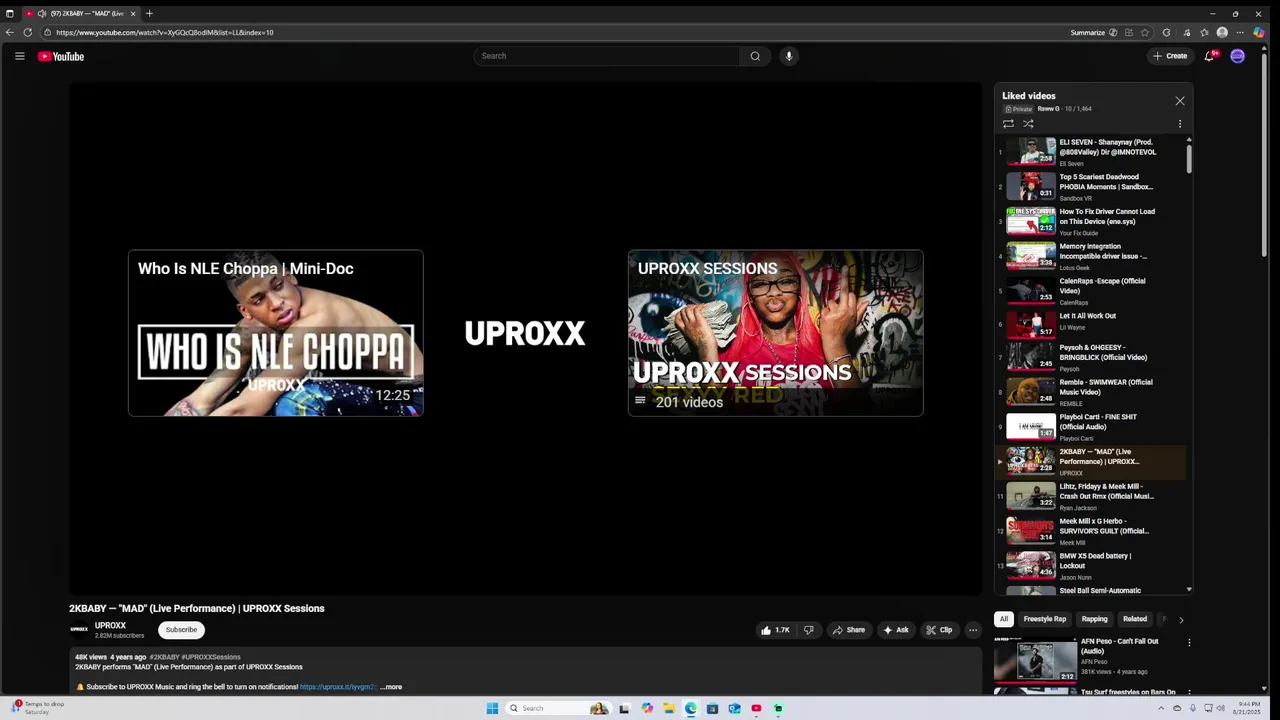Open File Explorer from taskbar
Image resolution: width=1280 pixels, height=720 pixels.
tap(668, 708)
